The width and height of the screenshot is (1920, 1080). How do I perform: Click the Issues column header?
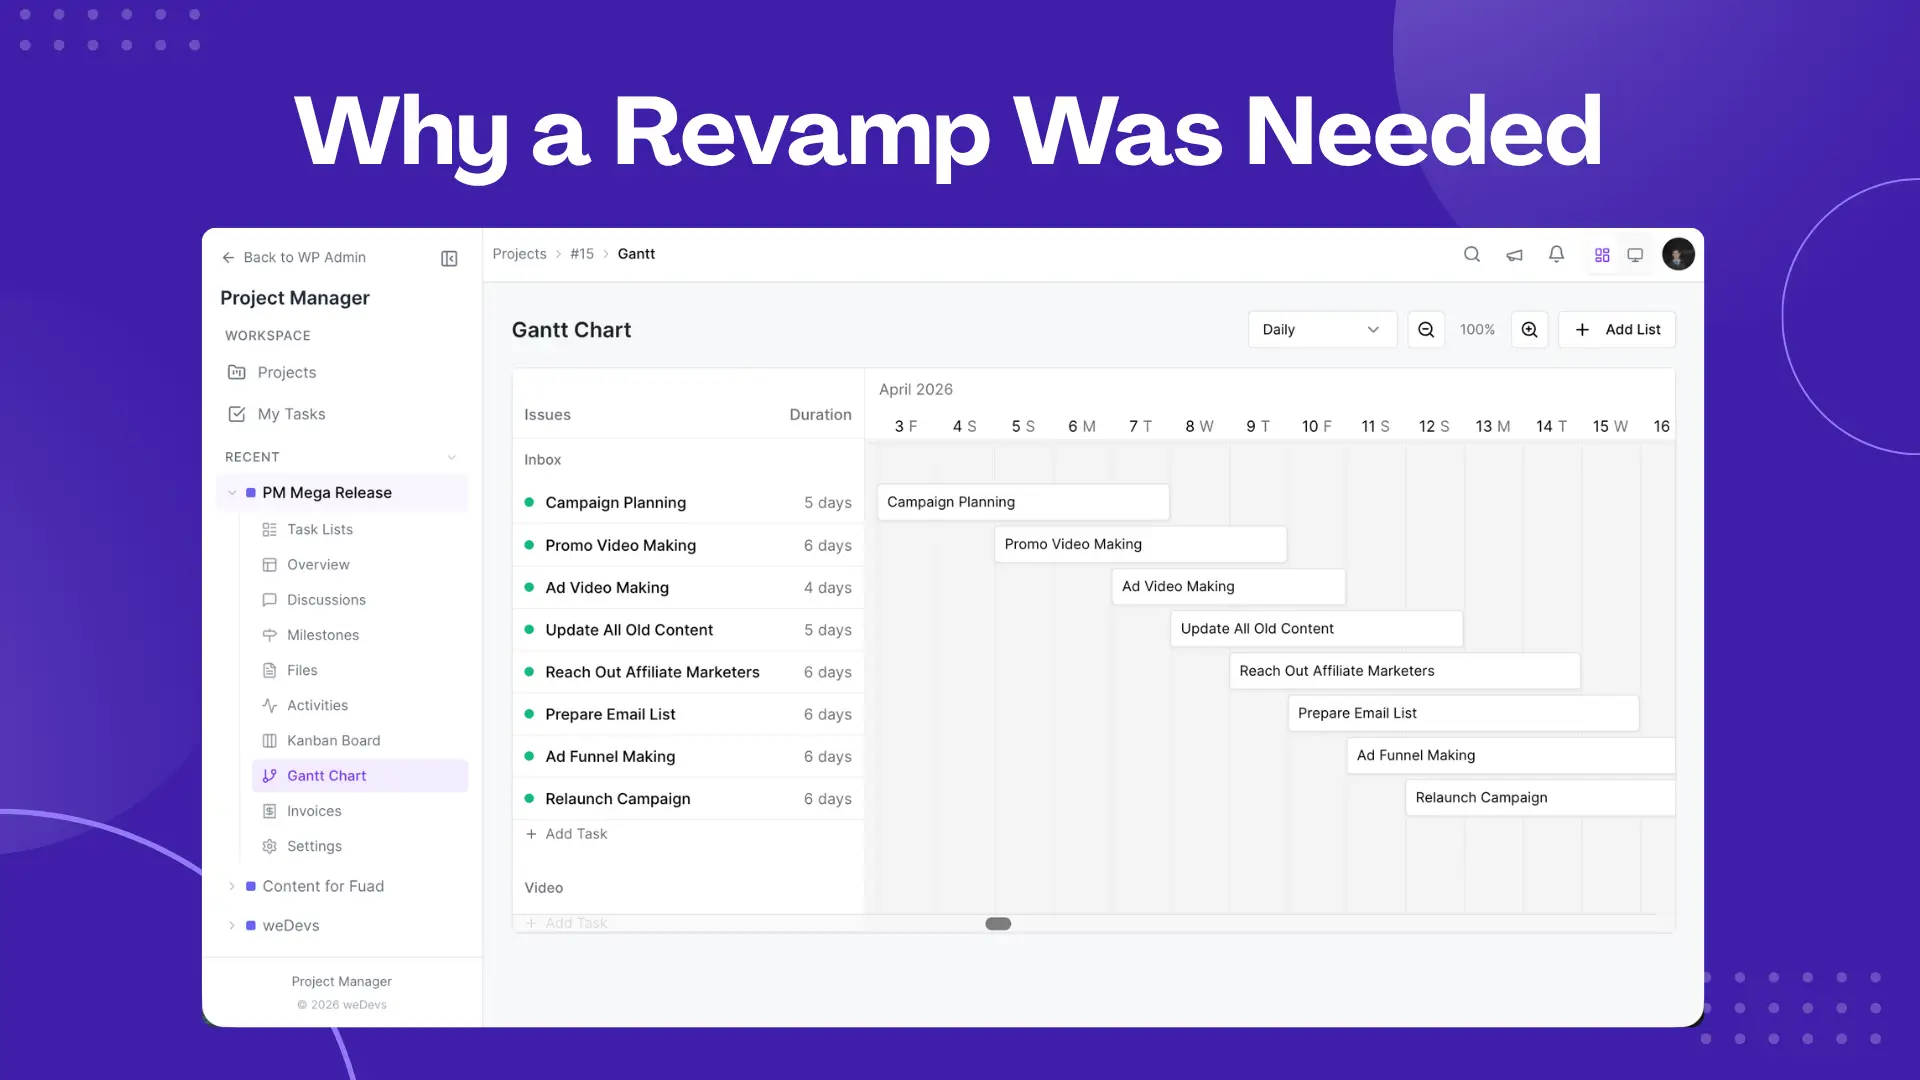547,415
